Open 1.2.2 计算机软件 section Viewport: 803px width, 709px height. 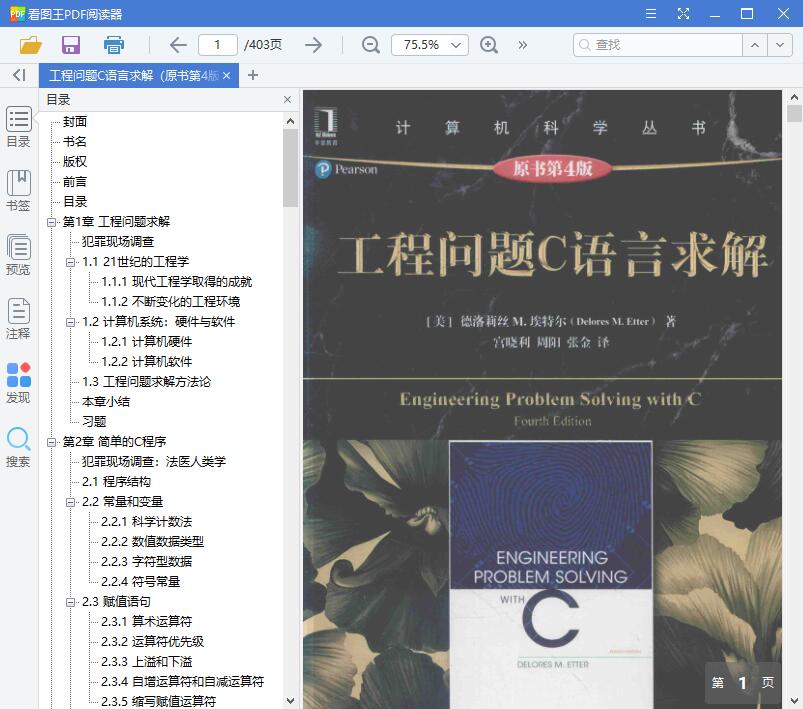[146, 362]
